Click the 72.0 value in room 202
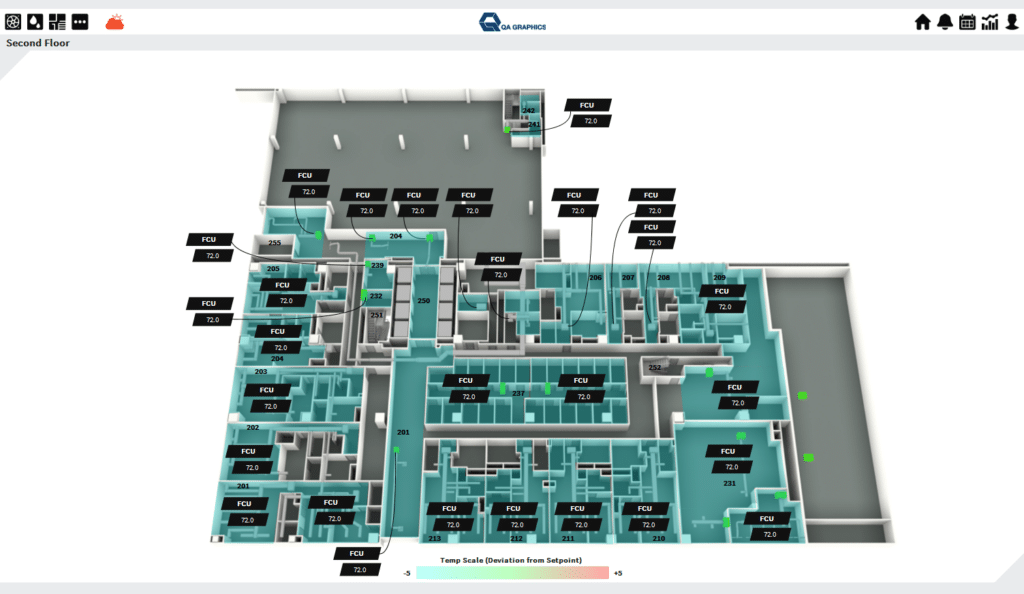Image resolution: width=1024 pixels, height=594 pixels. [252, 468]
